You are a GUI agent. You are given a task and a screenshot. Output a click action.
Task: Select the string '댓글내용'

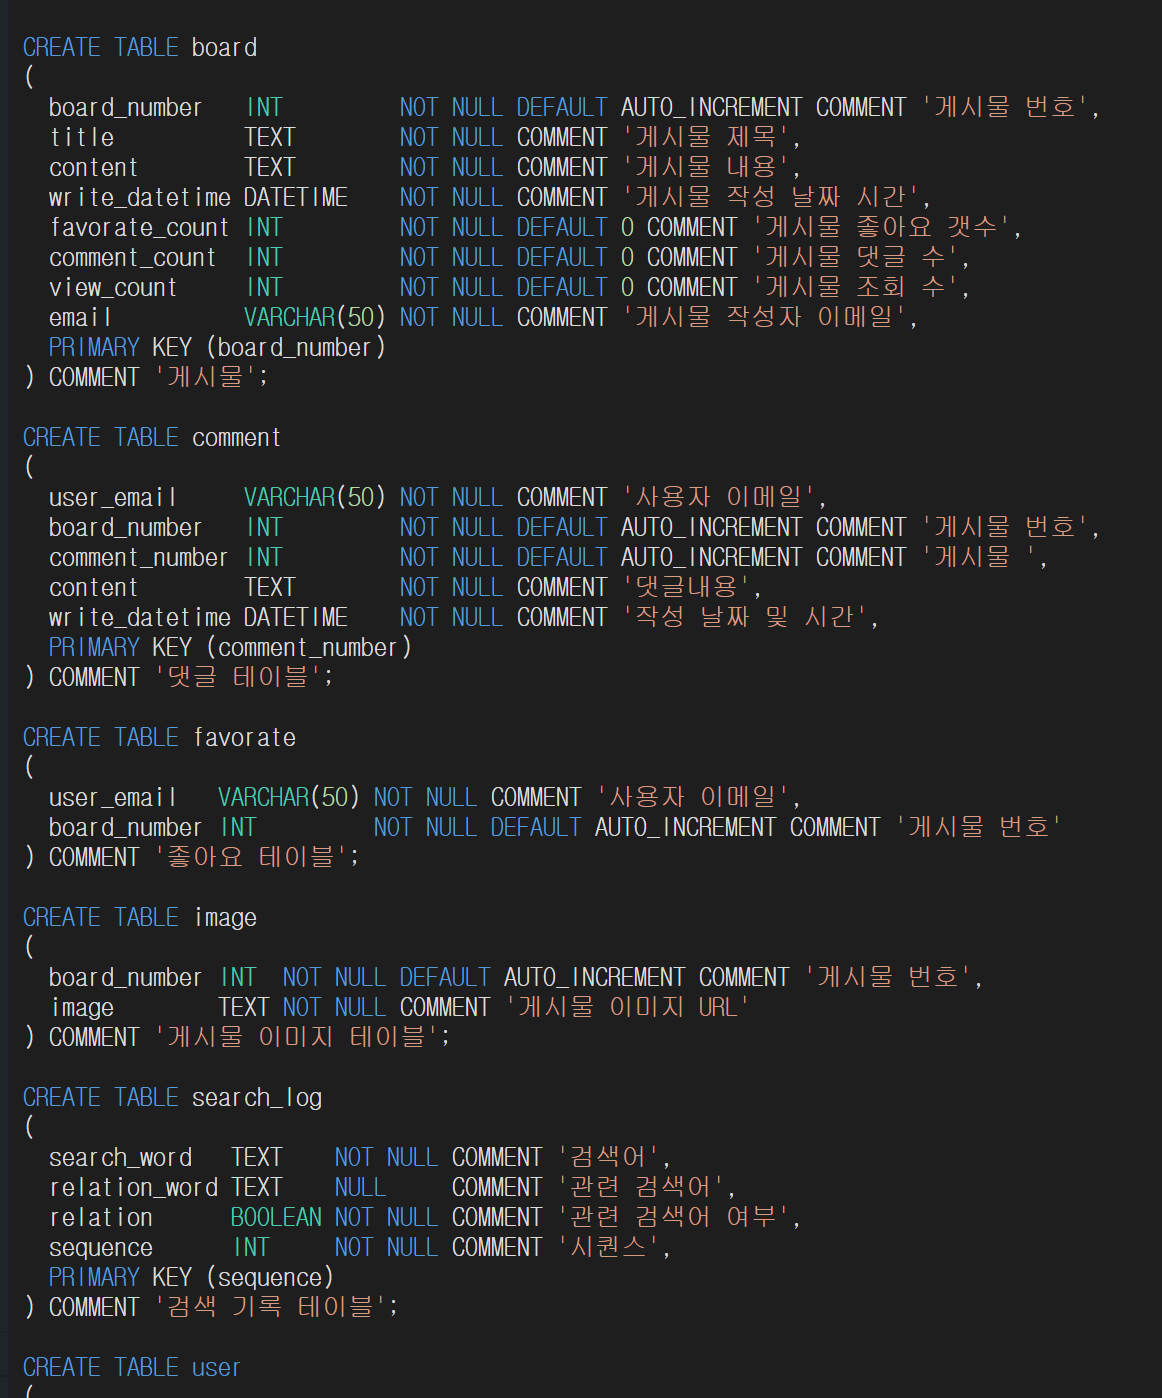pos(686,587)
